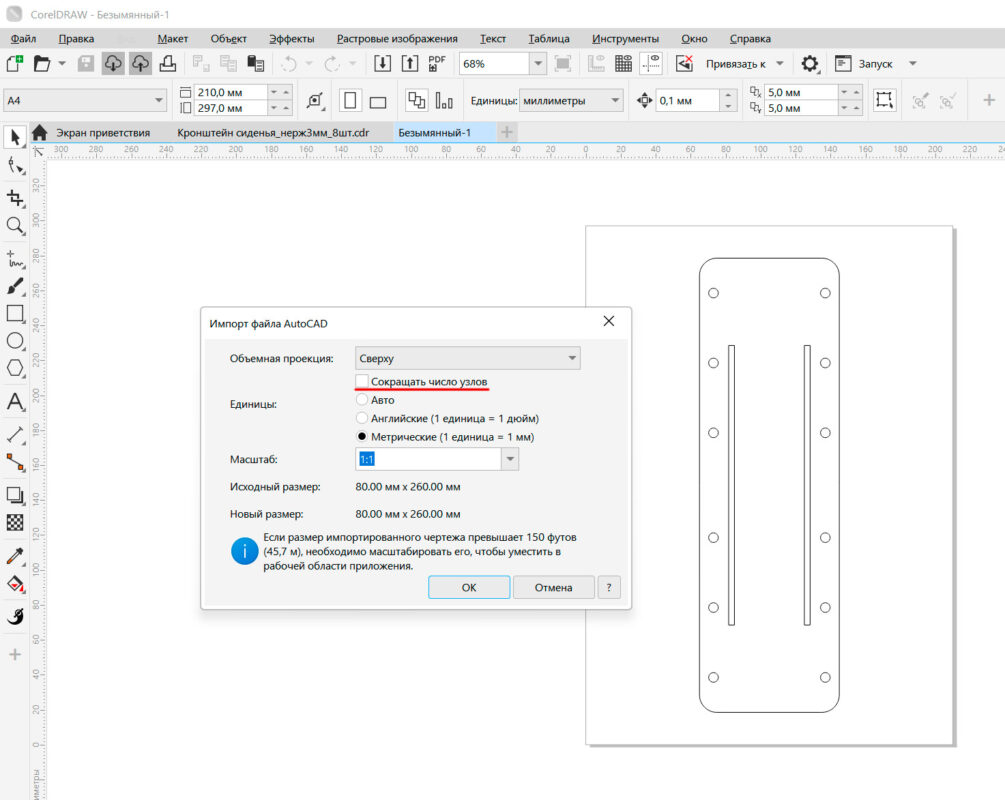Select the Text tool
Image resolution: width=1005 pixels, height=800 pixels.
[x=15, y=402]
